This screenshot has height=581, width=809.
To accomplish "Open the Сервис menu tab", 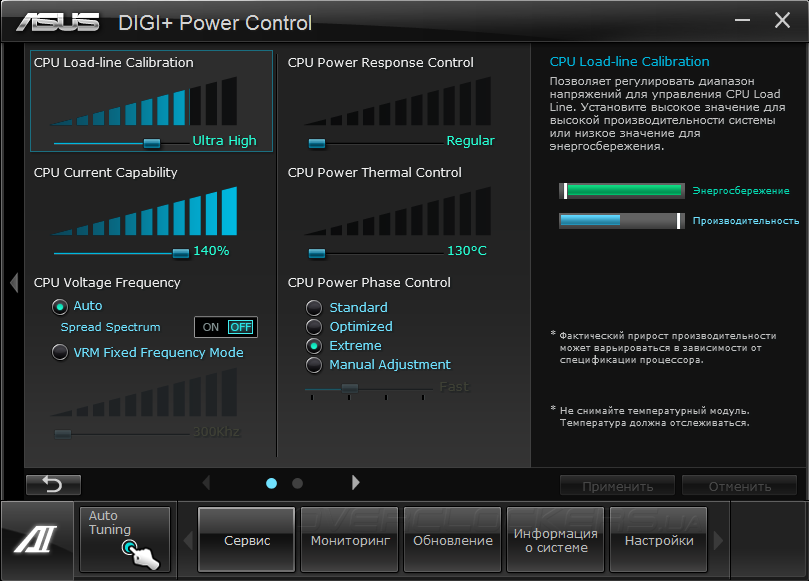I will (247, 540).
